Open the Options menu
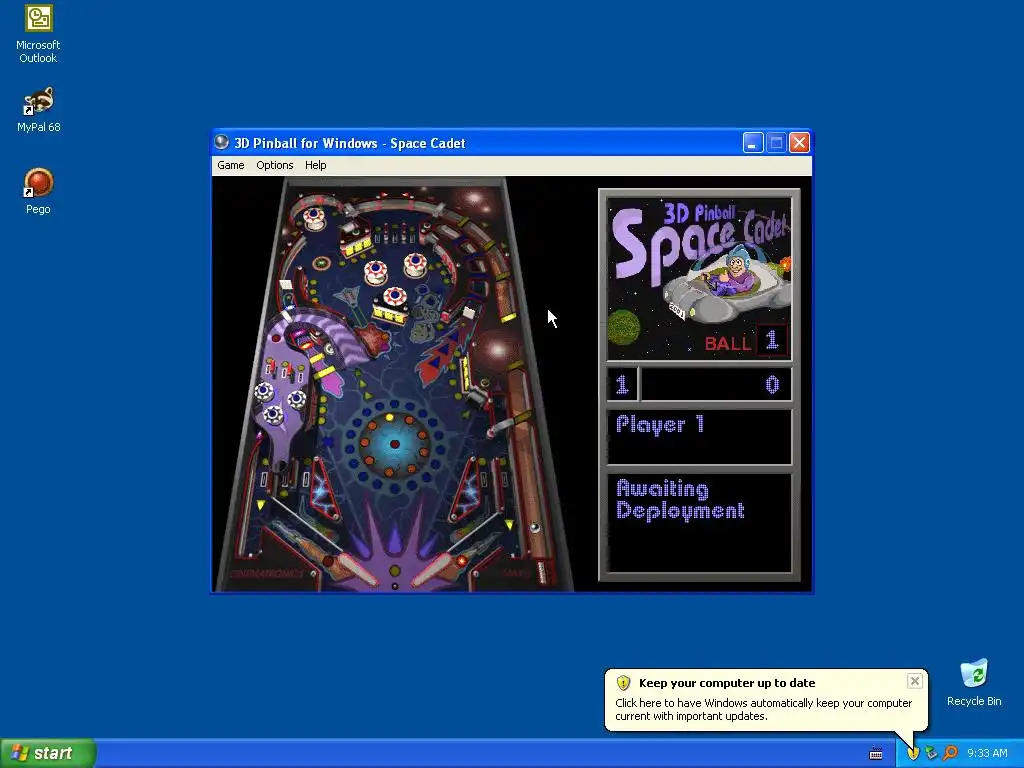This screenshot has width=1024, height=768. (x=274, y=165)
